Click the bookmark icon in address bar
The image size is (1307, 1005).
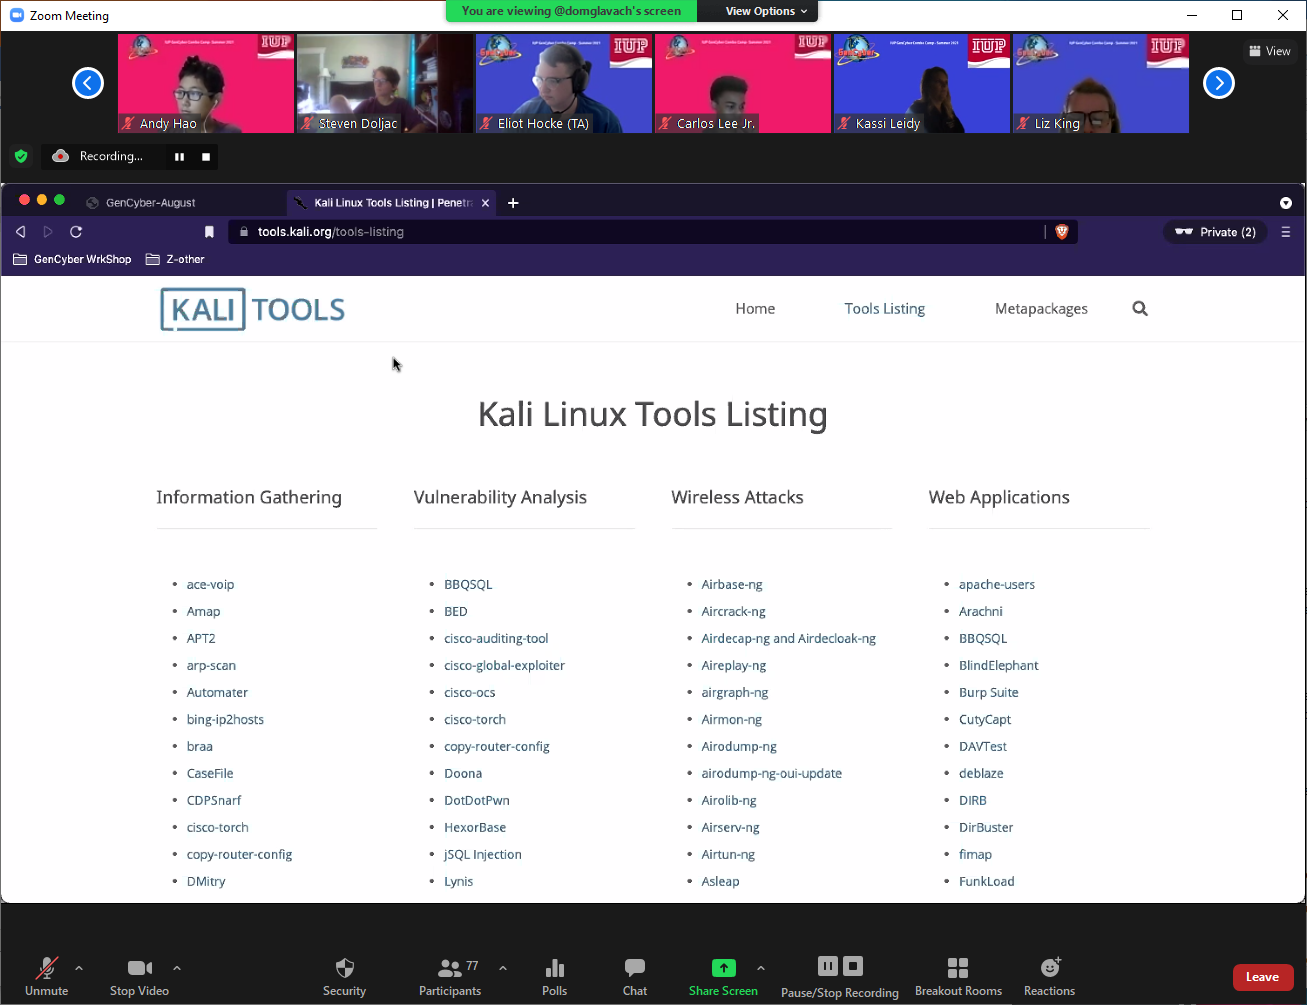click(209, 232)
